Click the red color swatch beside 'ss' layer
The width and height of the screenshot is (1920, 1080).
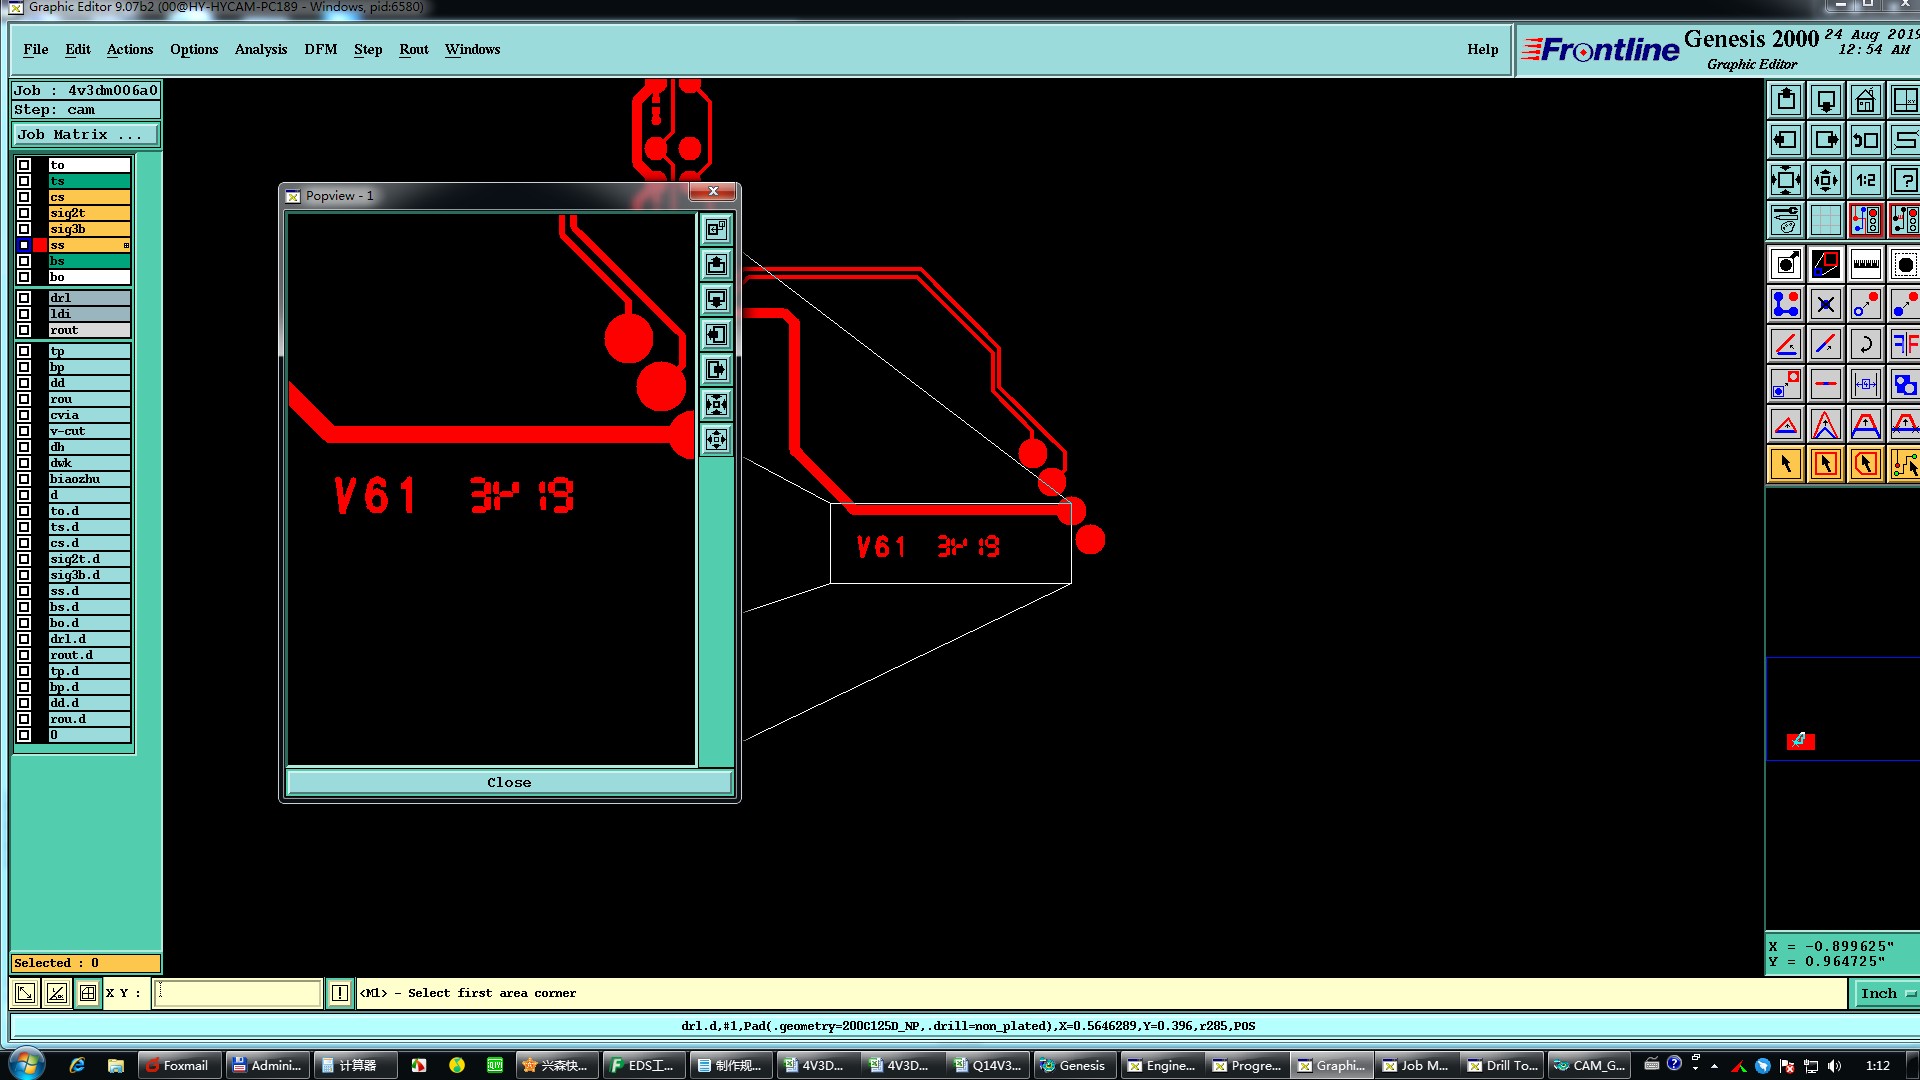tap(40, 245)
